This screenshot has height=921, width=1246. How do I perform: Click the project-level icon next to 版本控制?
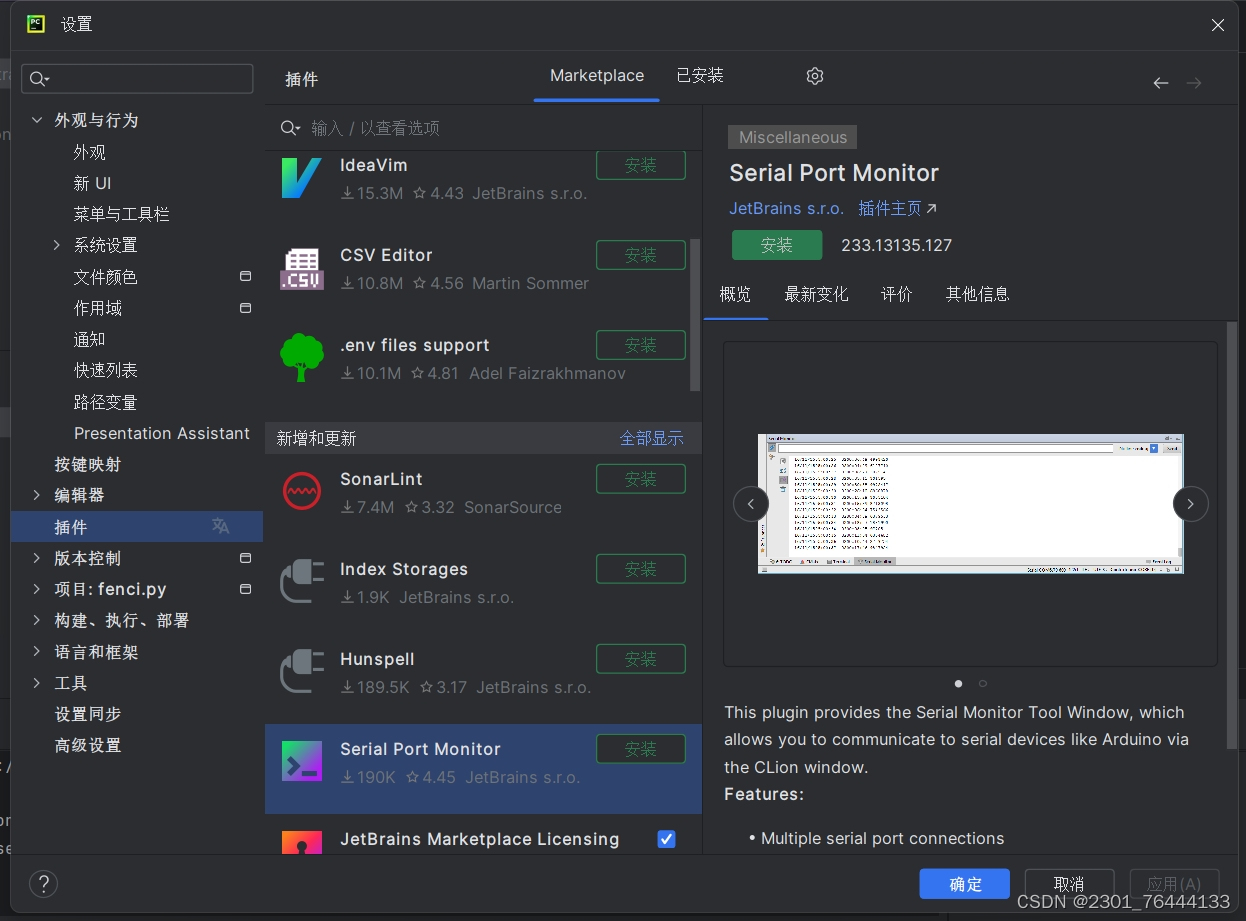click(245, 558)
